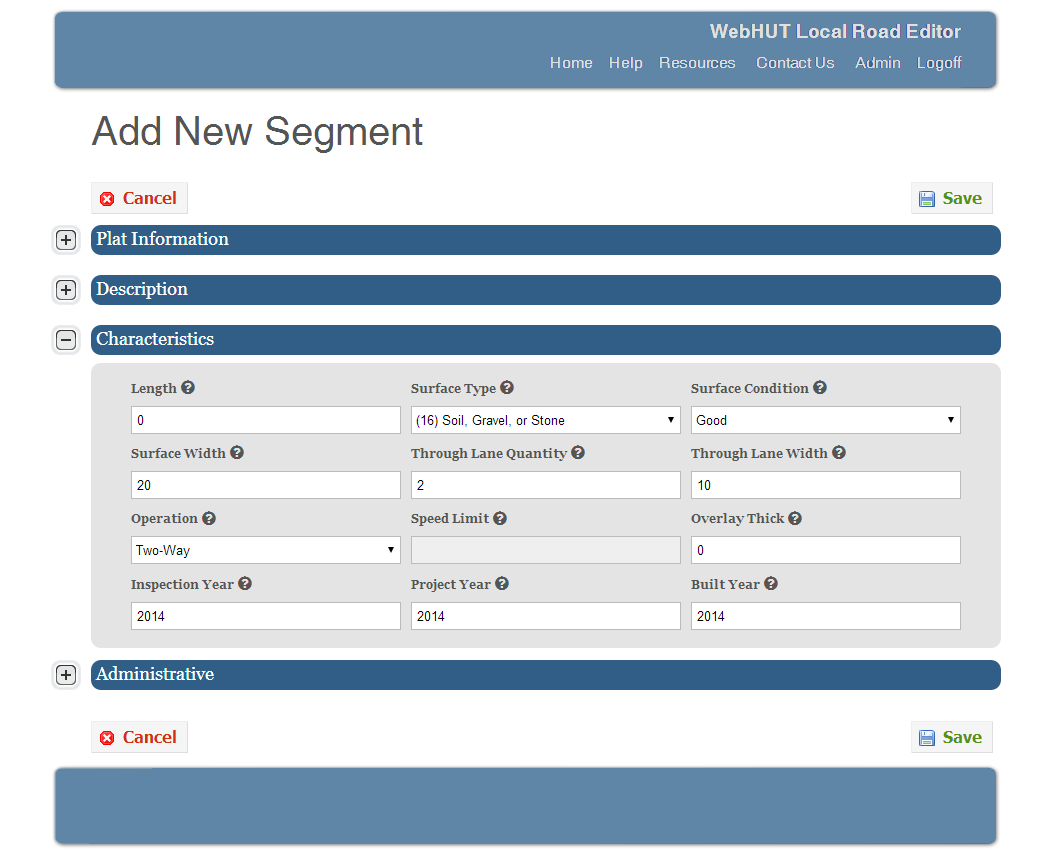This screenshot has width=1051, height=866.
Task: Open help icon next to Through Lane Quantity
Action: pyautogui.click(x=578, y=452)
